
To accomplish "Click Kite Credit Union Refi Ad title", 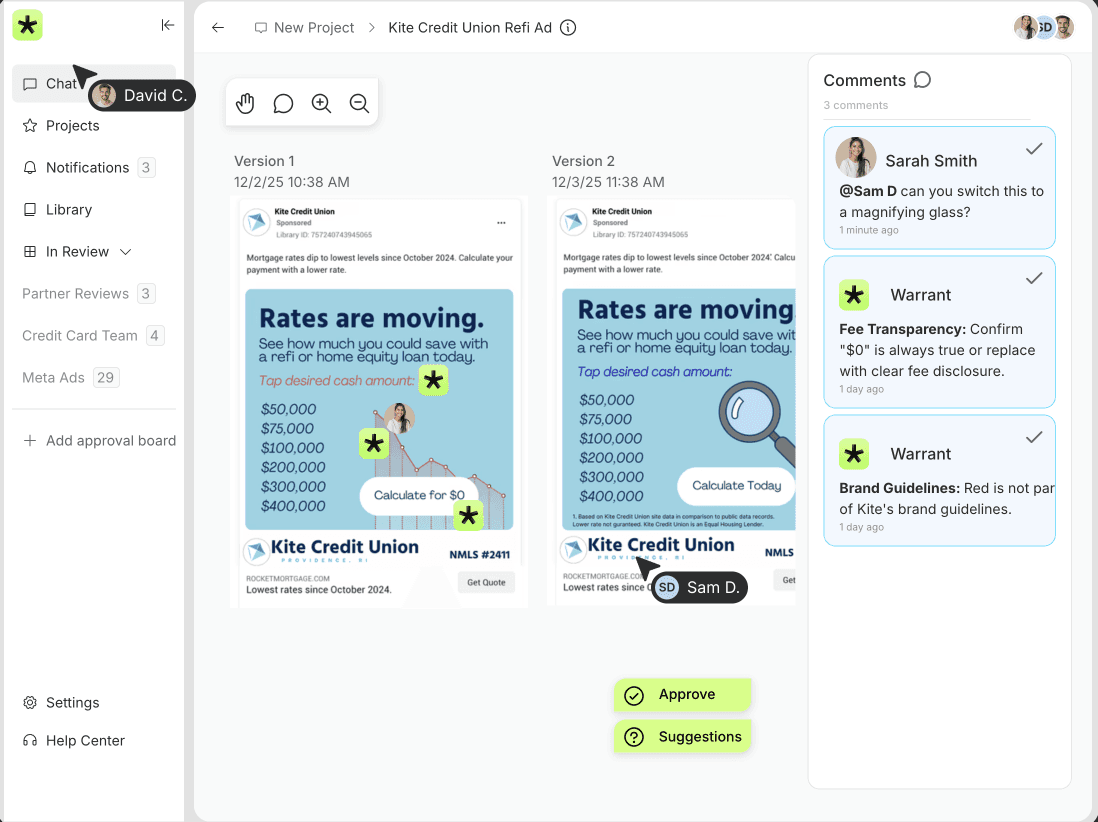I will [470, 27].
